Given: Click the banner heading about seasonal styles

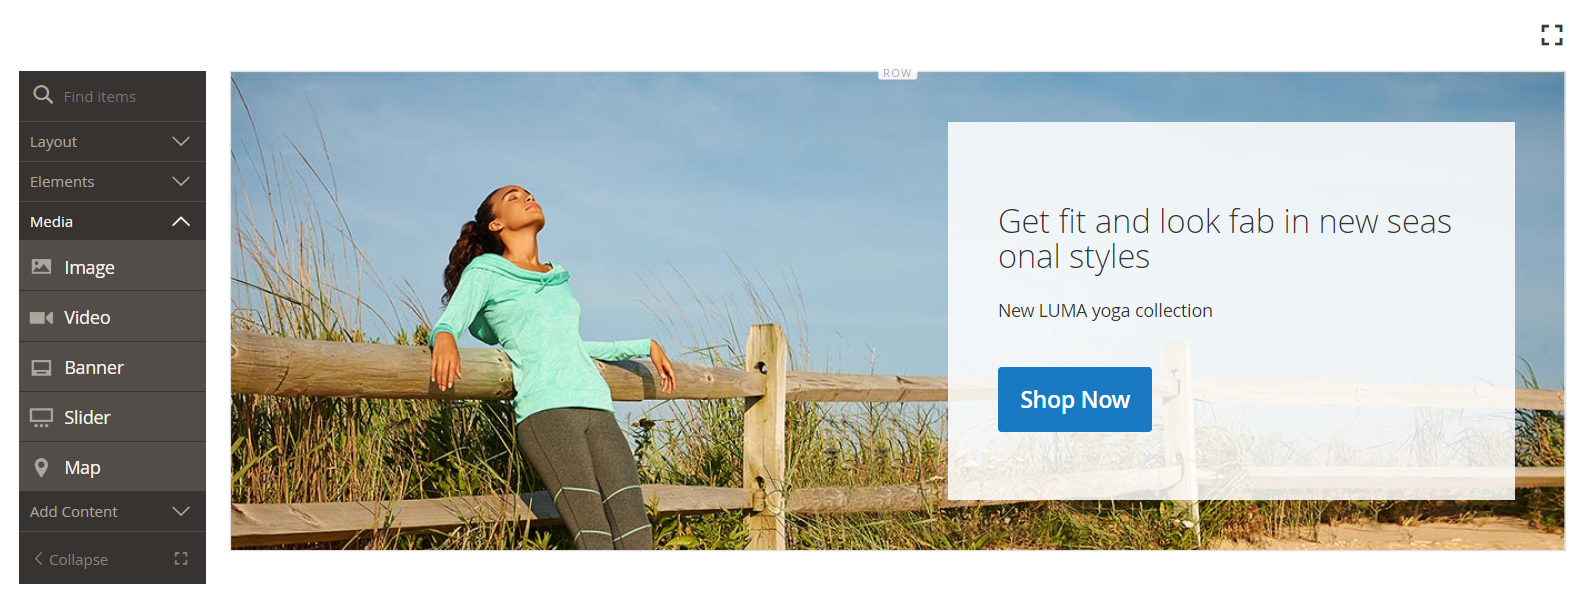Looking at the screenshot, I should pyautogui.click(x=1224, y=239).
